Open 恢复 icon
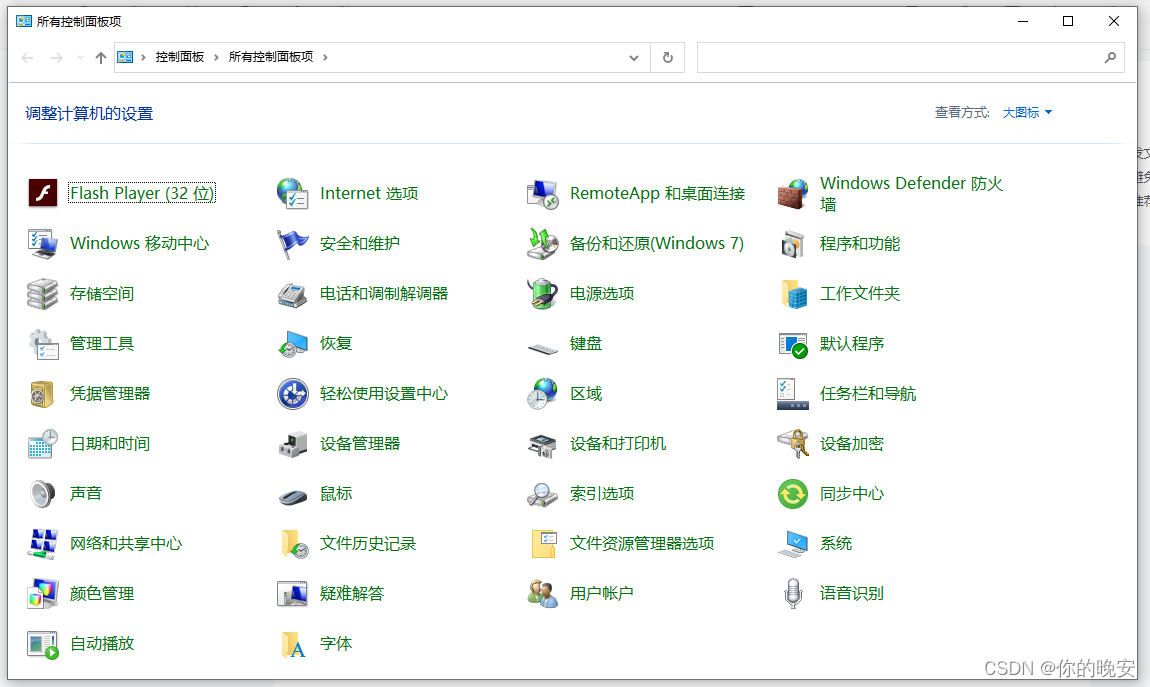The image size is (1150, 687). click(x=293, y=344)
